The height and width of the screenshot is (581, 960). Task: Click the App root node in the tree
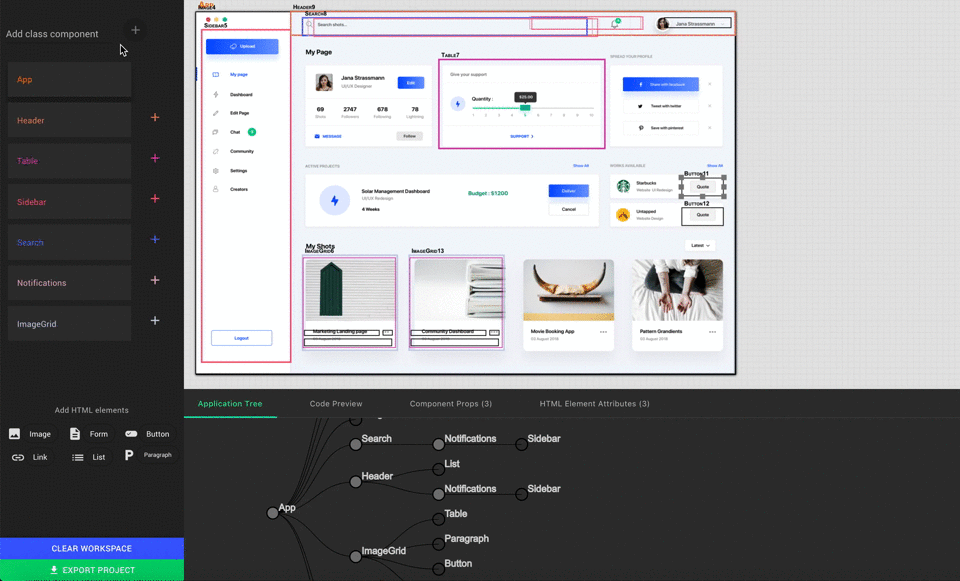point(272,513)
